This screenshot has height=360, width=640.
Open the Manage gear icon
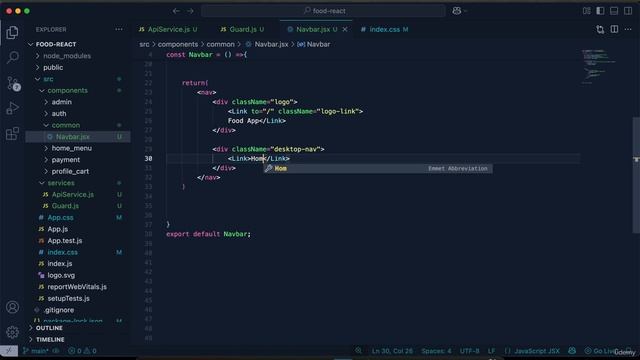12,332
